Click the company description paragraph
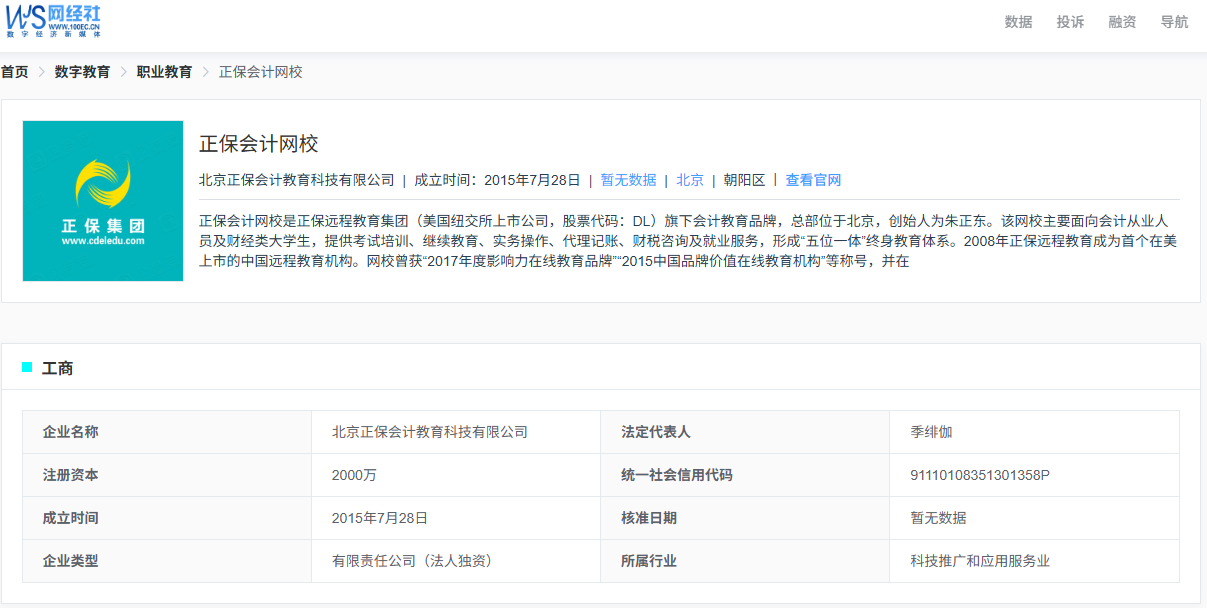The width and height of the screenshot is (1207, 608). [x=689, y=241]
